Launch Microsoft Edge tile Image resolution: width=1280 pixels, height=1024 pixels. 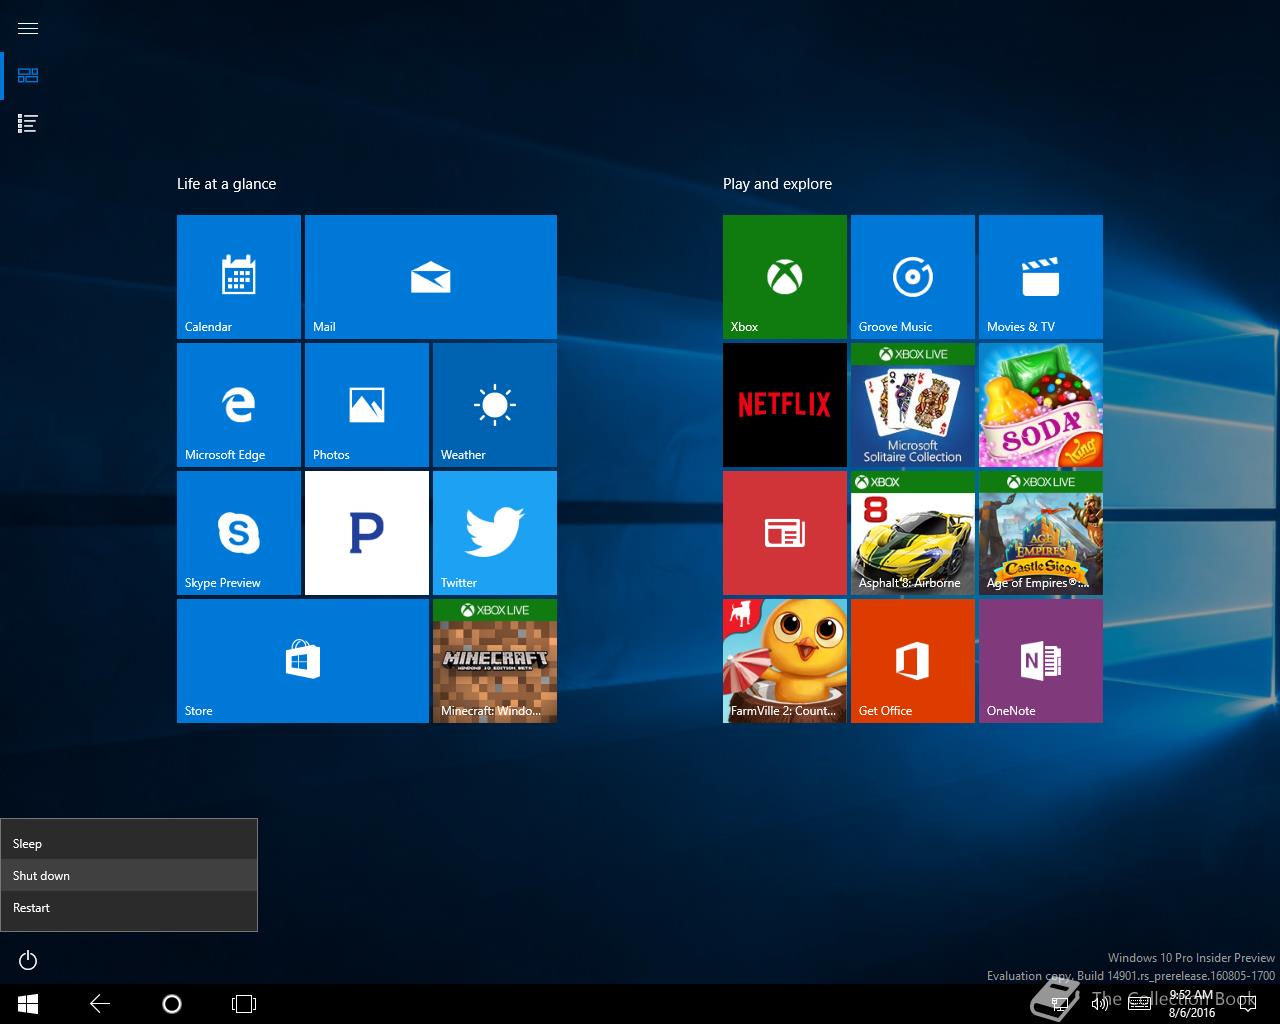pyautogui.click(x=239, y=405)
